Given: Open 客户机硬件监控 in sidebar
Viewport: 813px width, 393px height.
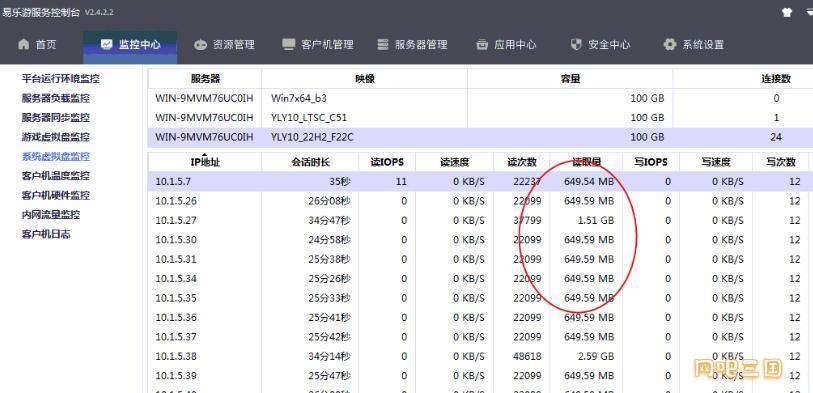Looking at the screenshot, I should click(x=55, y=195).
